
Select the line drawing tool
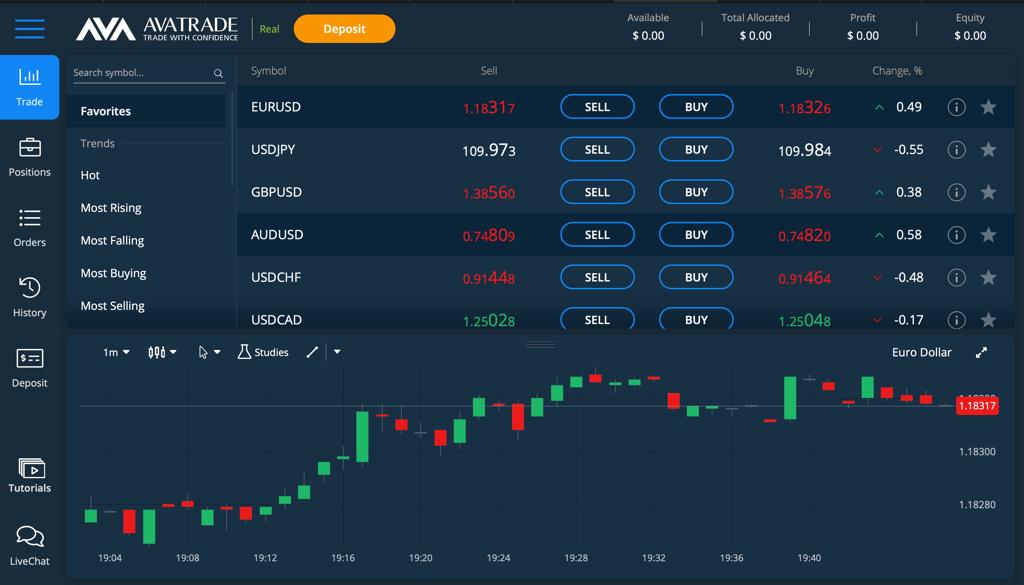coord(312,352)
